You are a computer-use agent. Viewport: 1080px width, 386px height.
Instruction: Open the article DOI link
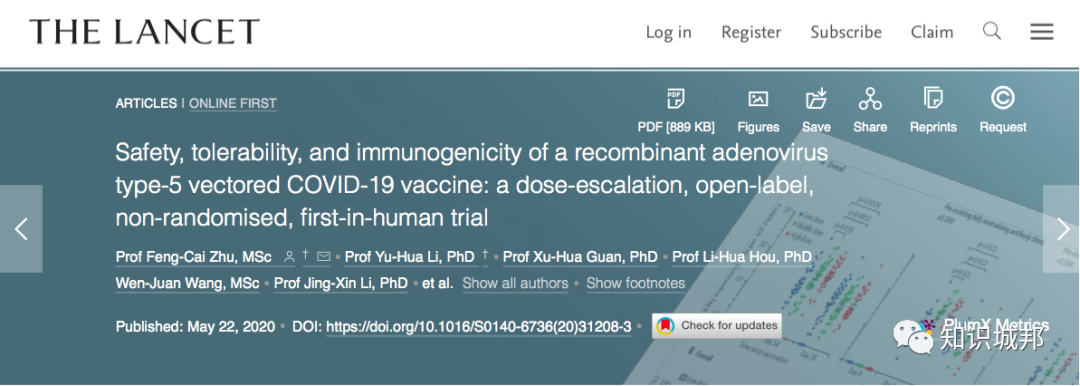(479, 327)
